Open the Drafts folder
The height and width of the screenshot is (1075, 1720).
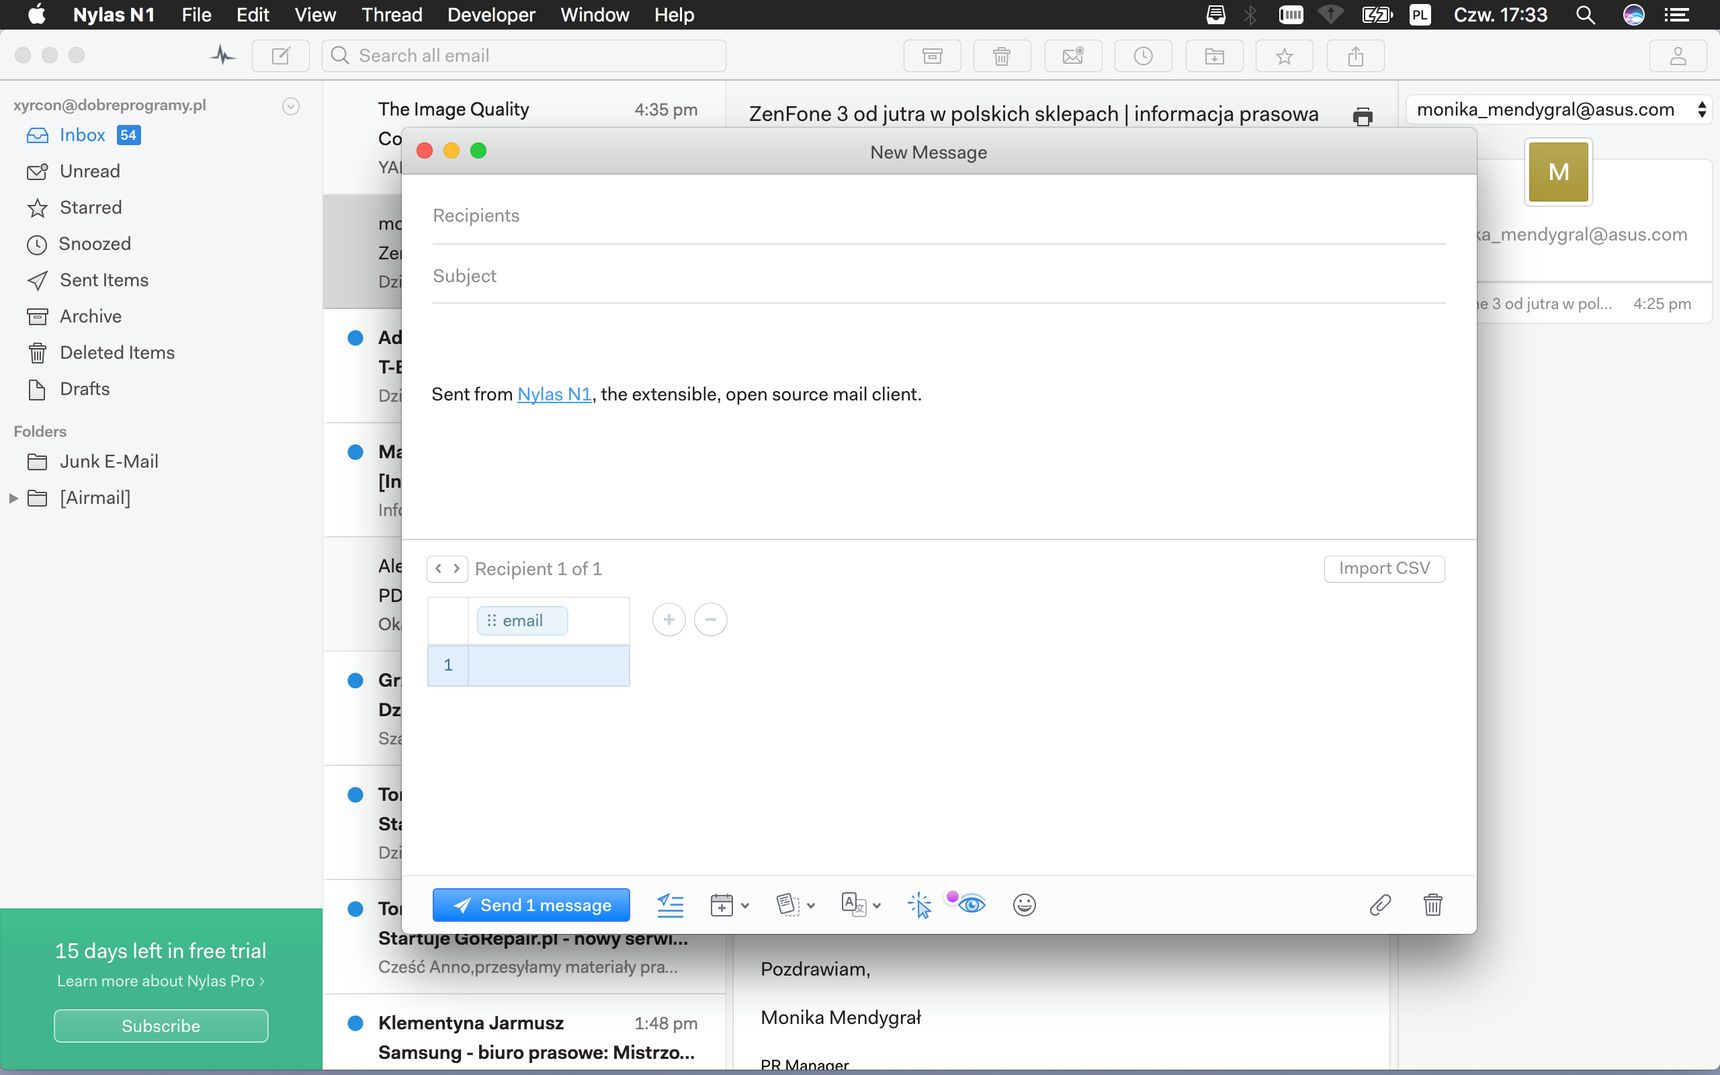(x=85, y=389)
